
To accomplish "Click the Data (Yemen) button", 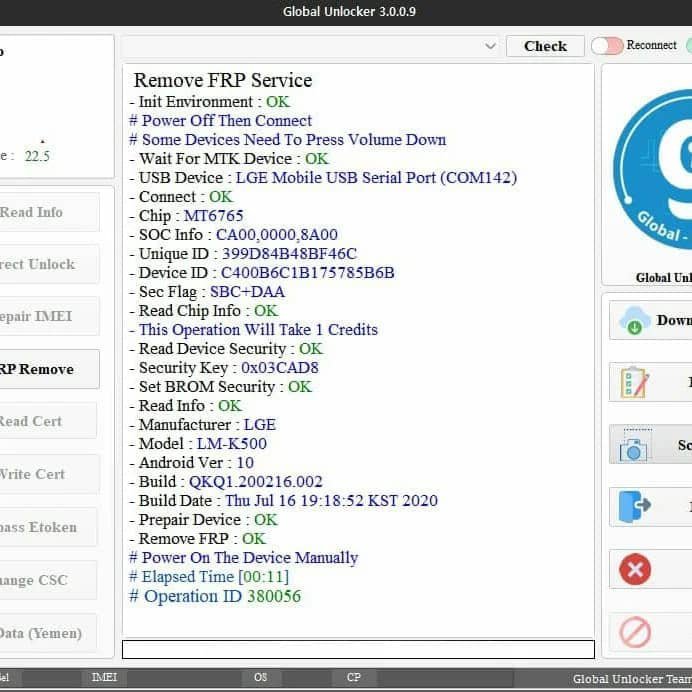I will tap(49, 633).
